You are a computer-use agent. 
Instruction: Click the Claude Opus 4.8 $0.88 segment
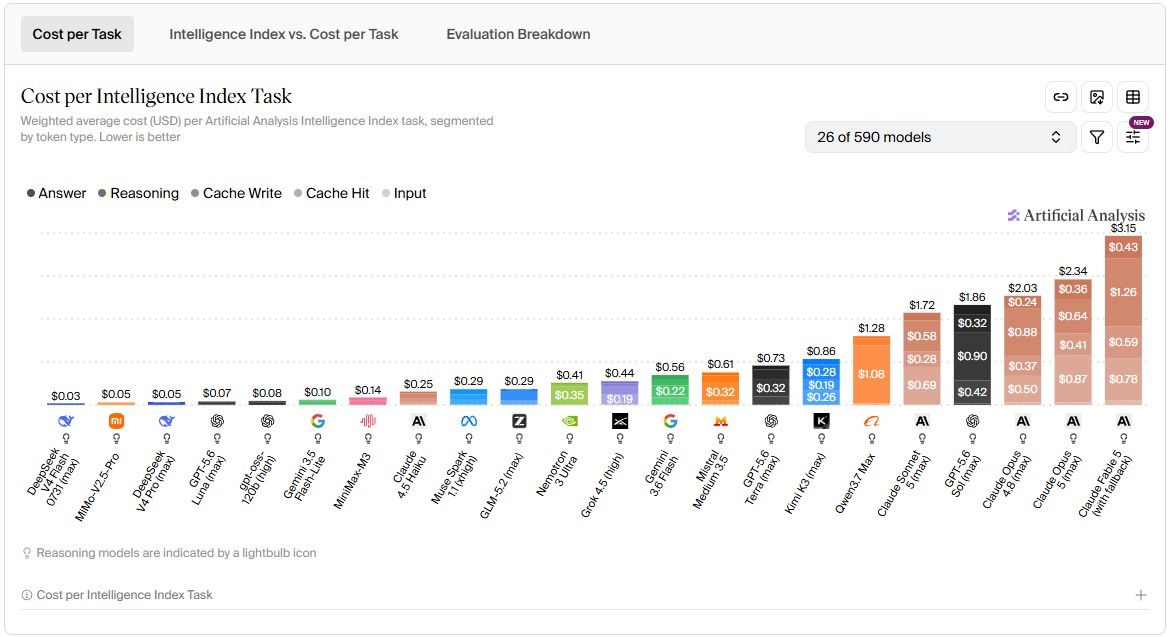point(1023,332)
